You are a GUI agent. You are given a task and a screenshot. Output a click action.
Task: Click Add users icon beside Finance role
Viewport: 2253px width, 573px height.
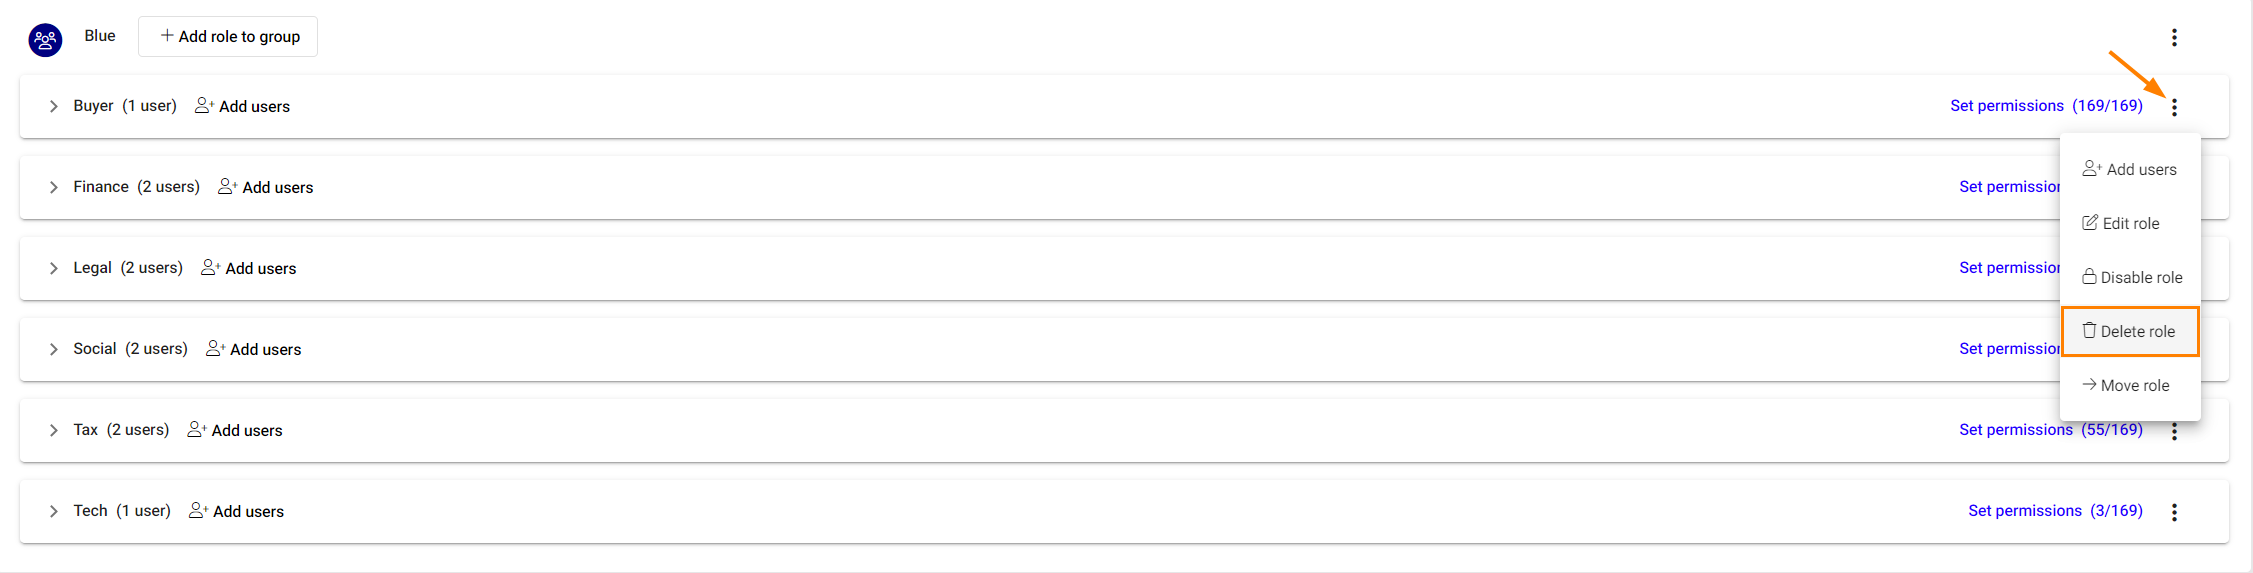pyautogui.click(x=228, y=187)
